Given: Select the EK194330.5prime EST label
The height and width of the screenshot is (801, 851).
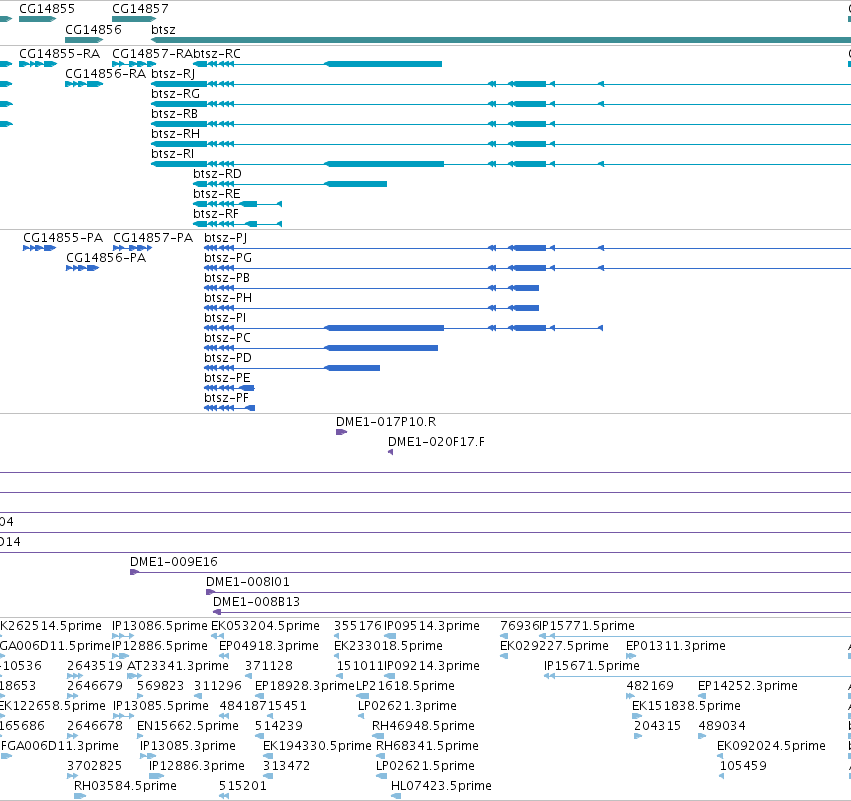Looking at the screenshot, I should pyautogui.click(x=317, y=746).
